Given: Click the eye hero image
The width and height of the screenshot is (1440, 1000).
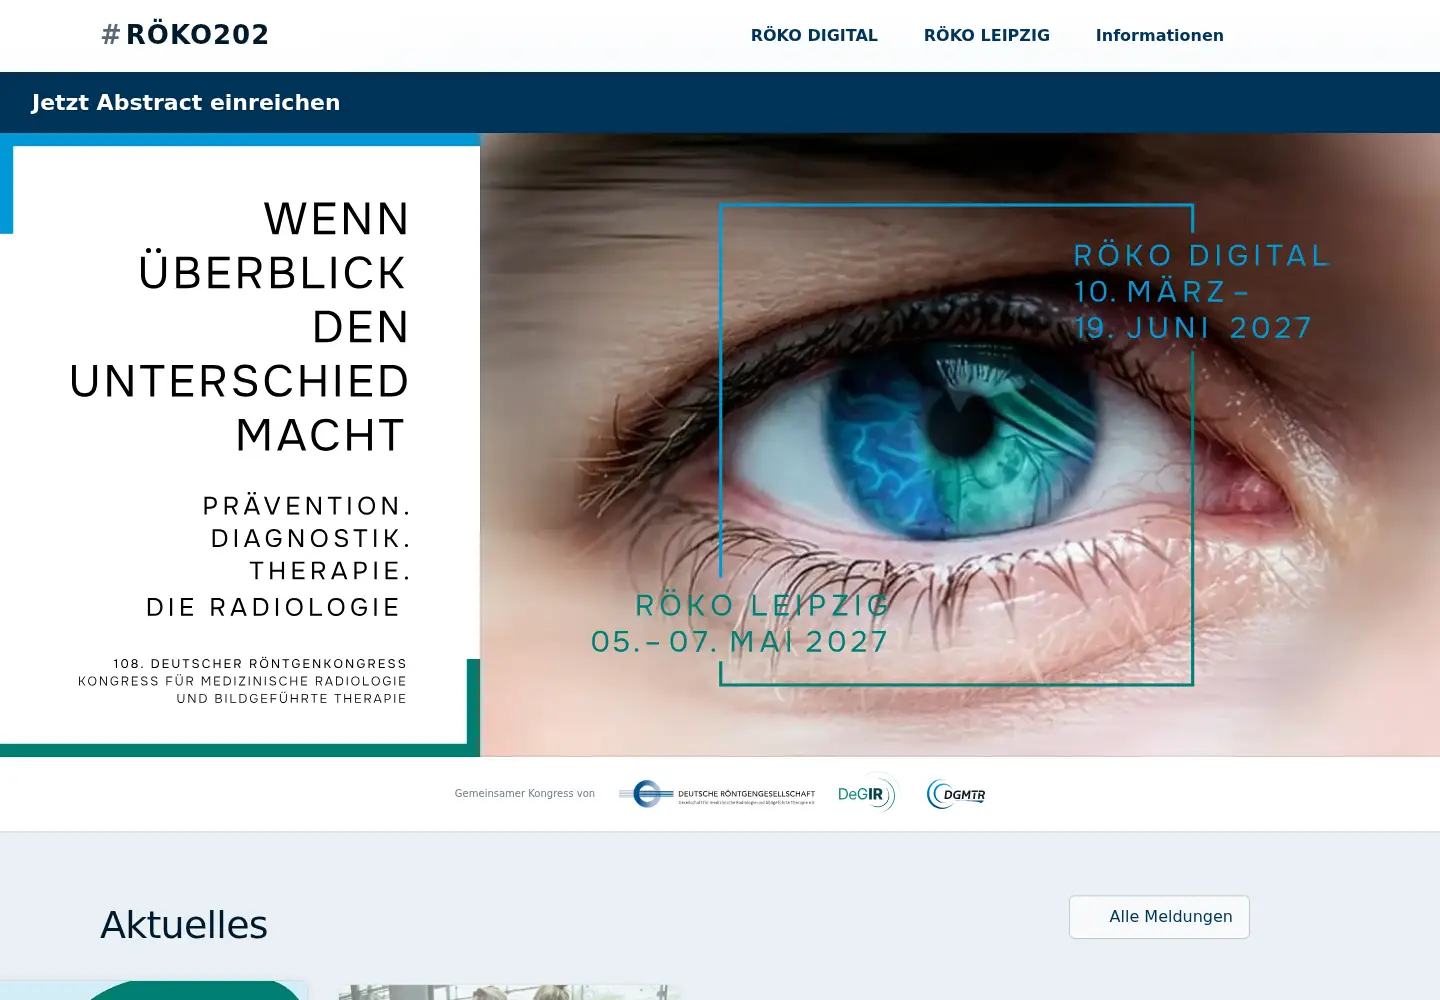Looking at the screenshot, I should 960,445.
